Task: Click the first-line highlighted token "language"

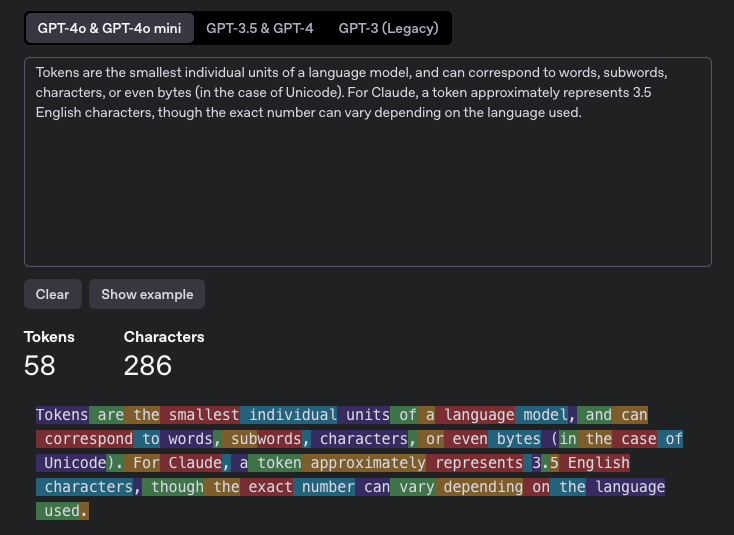Action: tap(475, 415)
